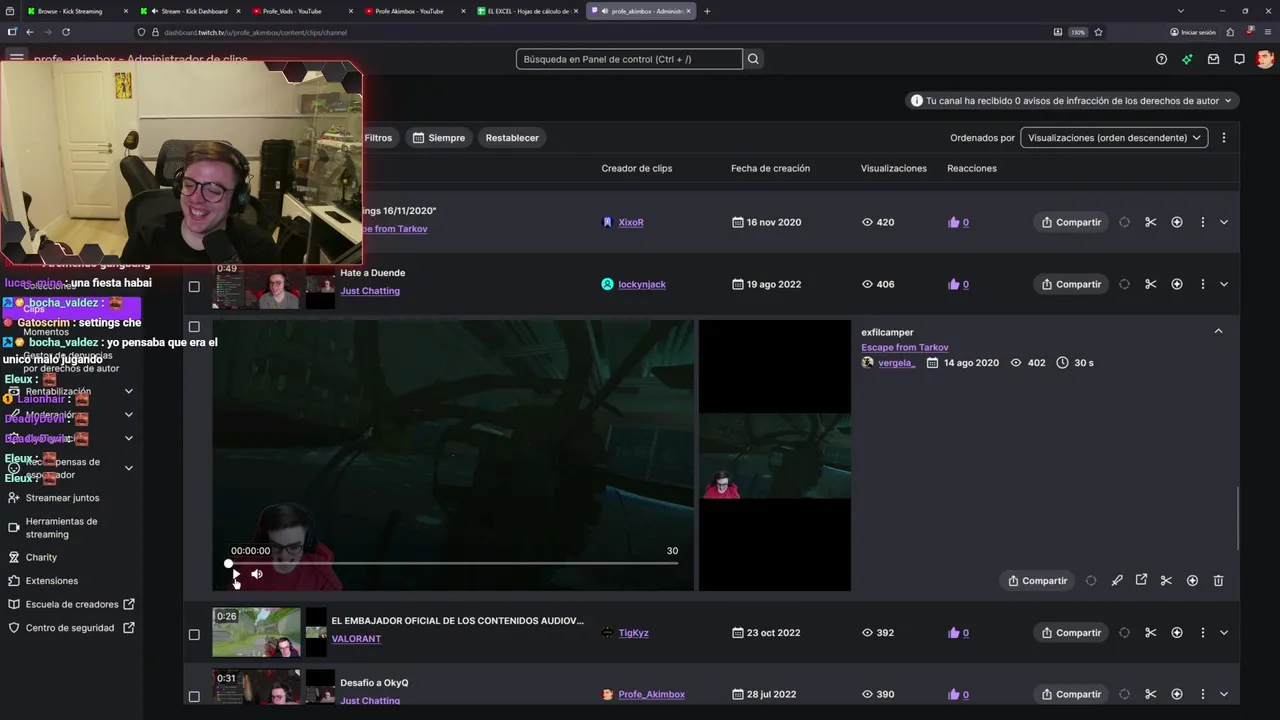Click Compartir on expanded exfilcamper clip
Image resolution: width=1280 pixels, height=720 pixels.
[1038, 580]
